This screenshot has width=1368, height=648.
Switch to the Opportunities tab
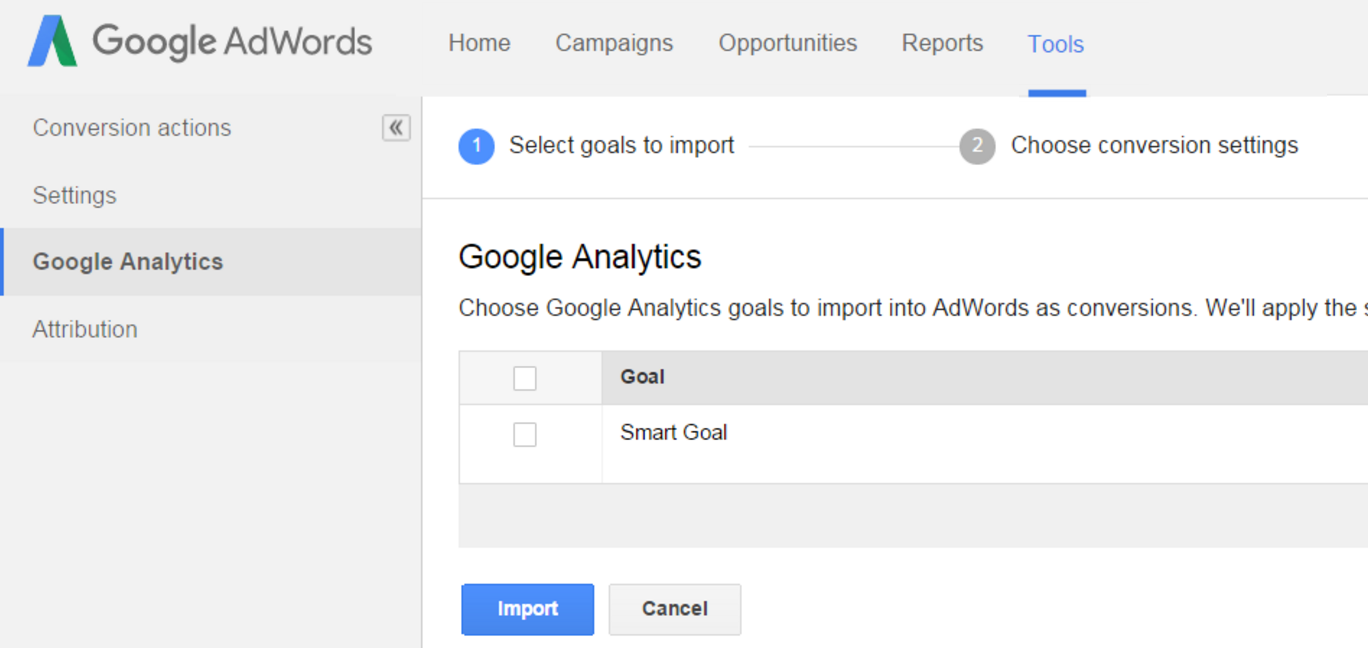(787, 44)
